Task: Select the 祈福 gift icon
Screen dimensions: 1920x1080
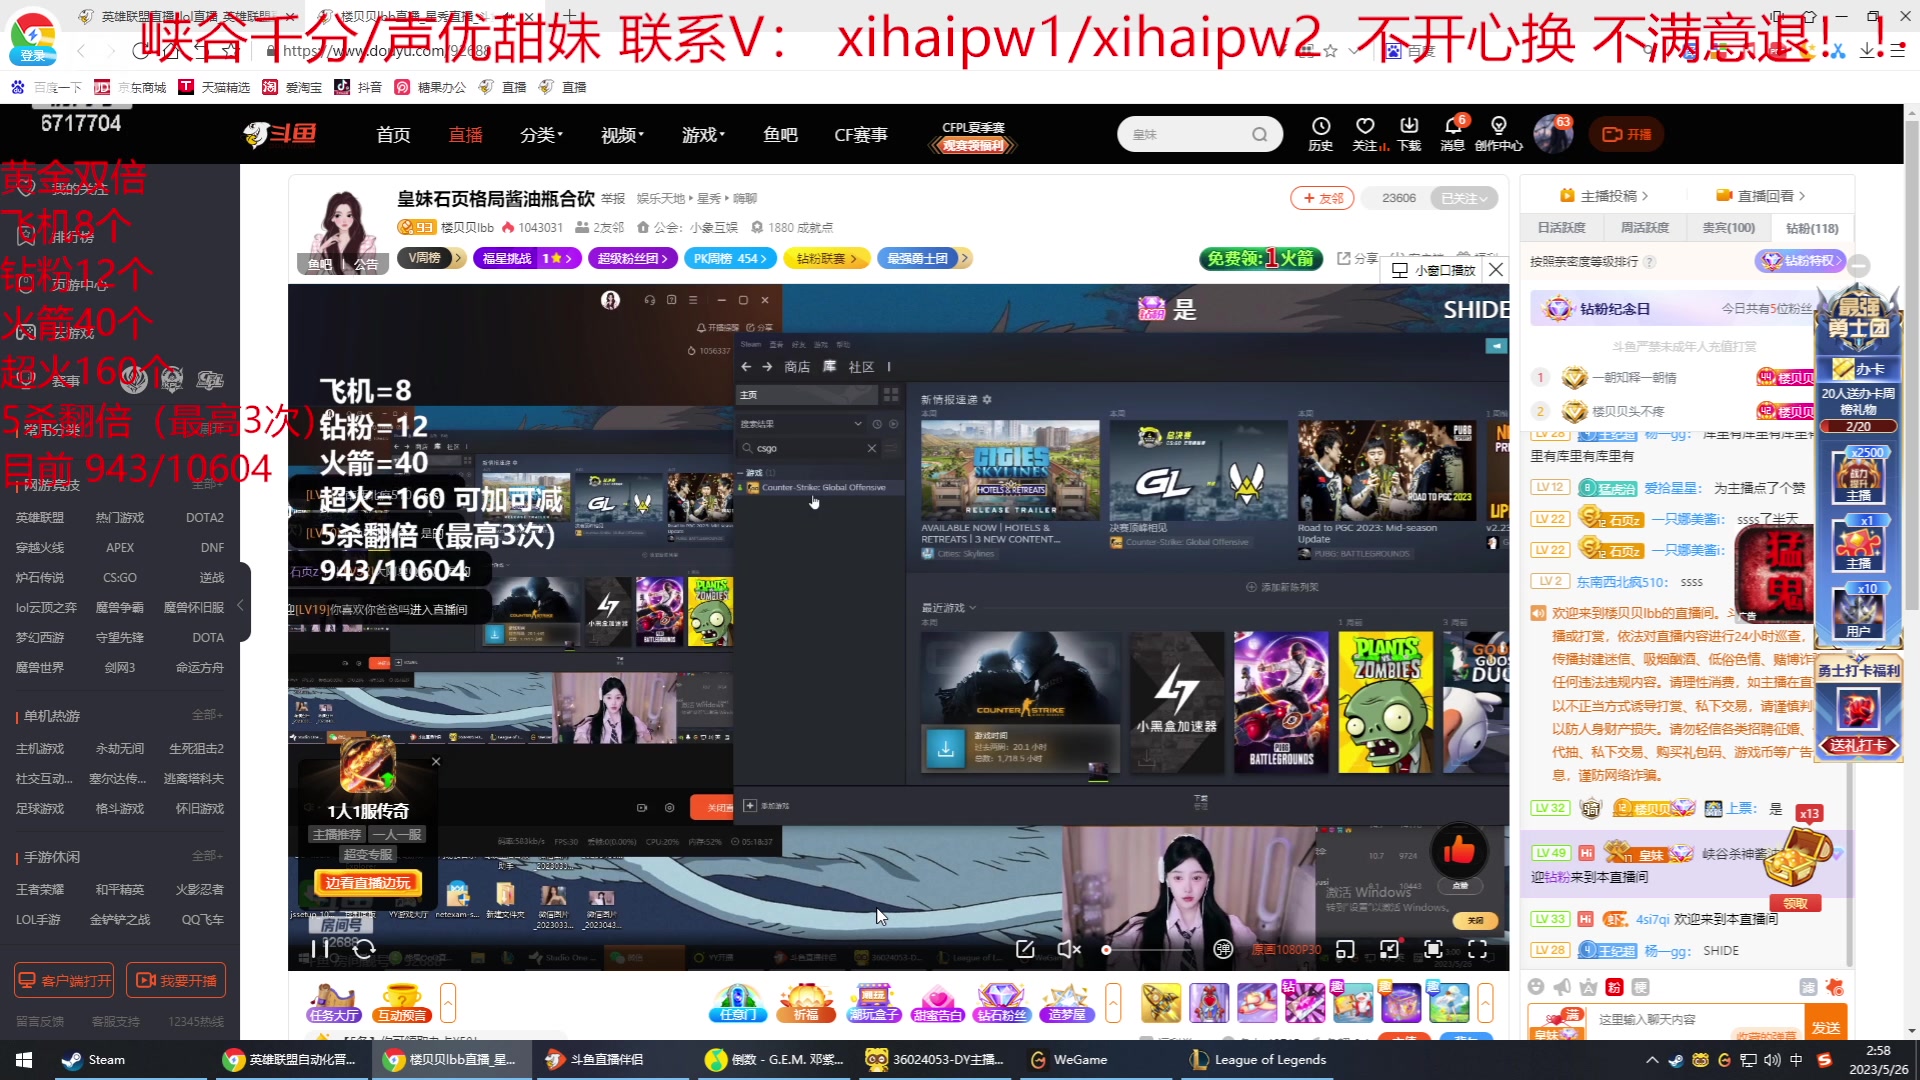Action: tap(806, 1002)
